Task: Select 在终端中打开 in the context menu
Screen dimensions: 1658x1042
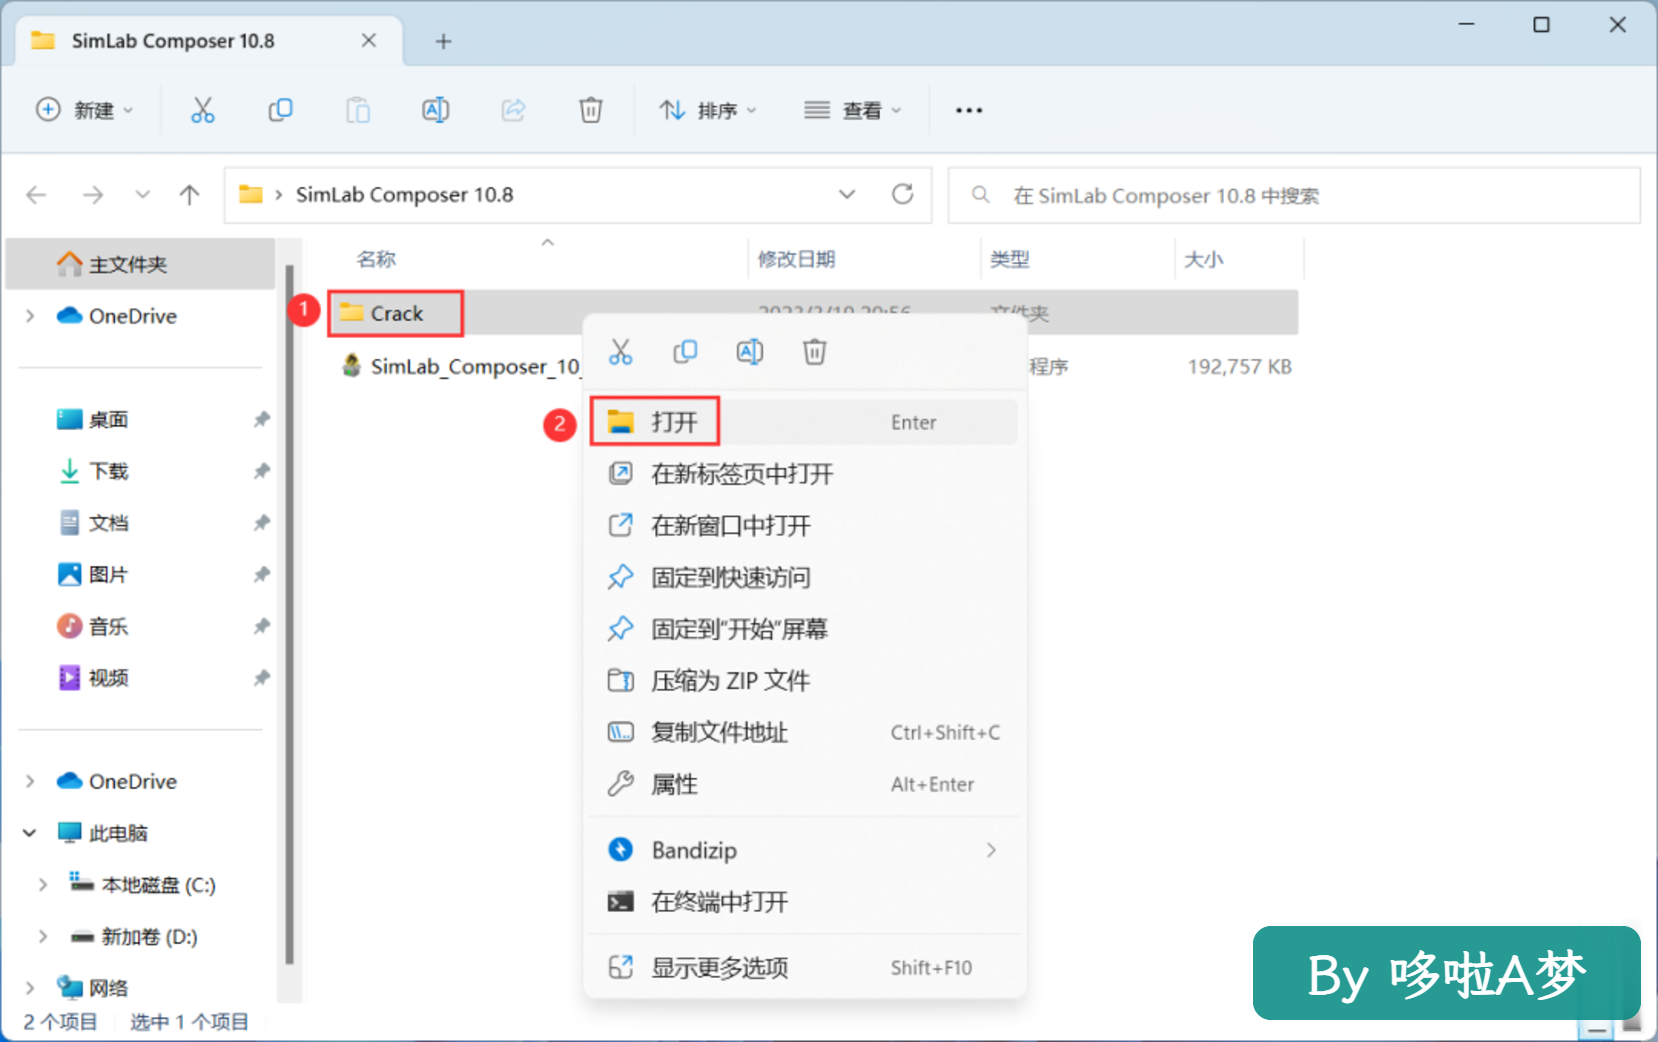Action: 804,902
